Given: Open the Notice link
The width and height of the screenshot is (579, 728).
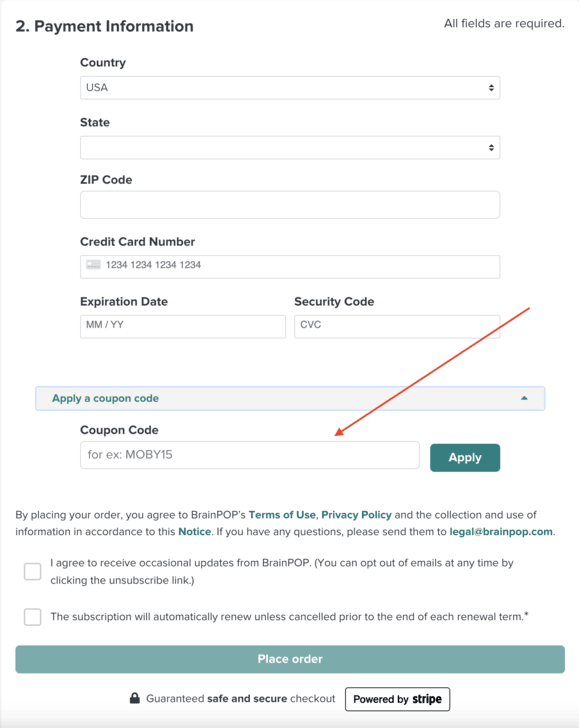Looking at the screenshot, I should [x=195, y=532].
